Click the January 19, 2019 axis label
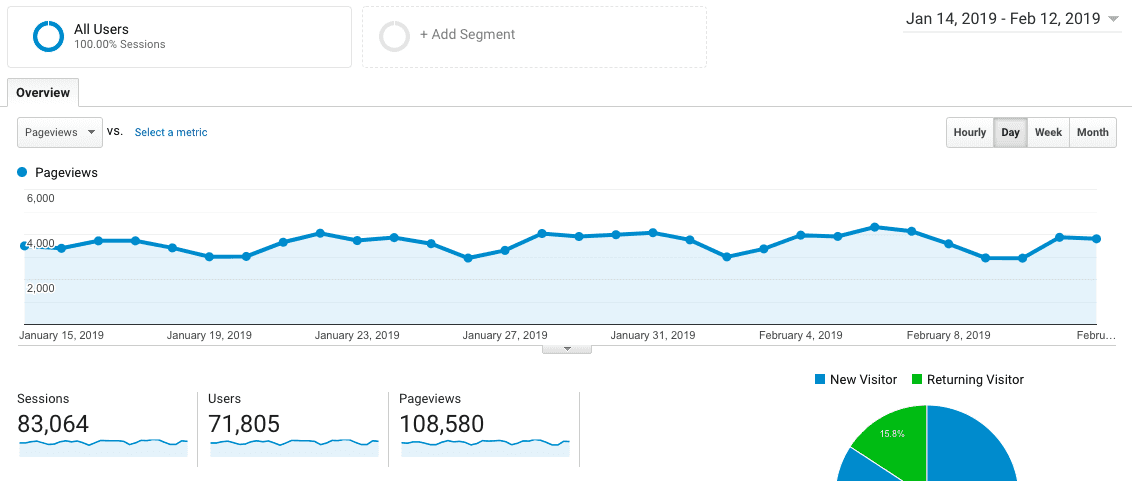 click(x=209, y=335)
